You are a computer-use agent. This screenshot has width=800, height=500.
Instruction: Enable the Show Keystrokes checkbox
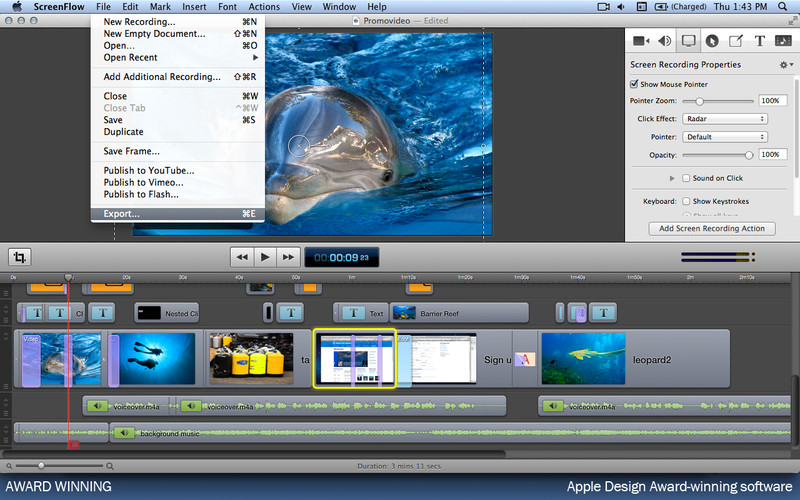(x=685, y=201)
